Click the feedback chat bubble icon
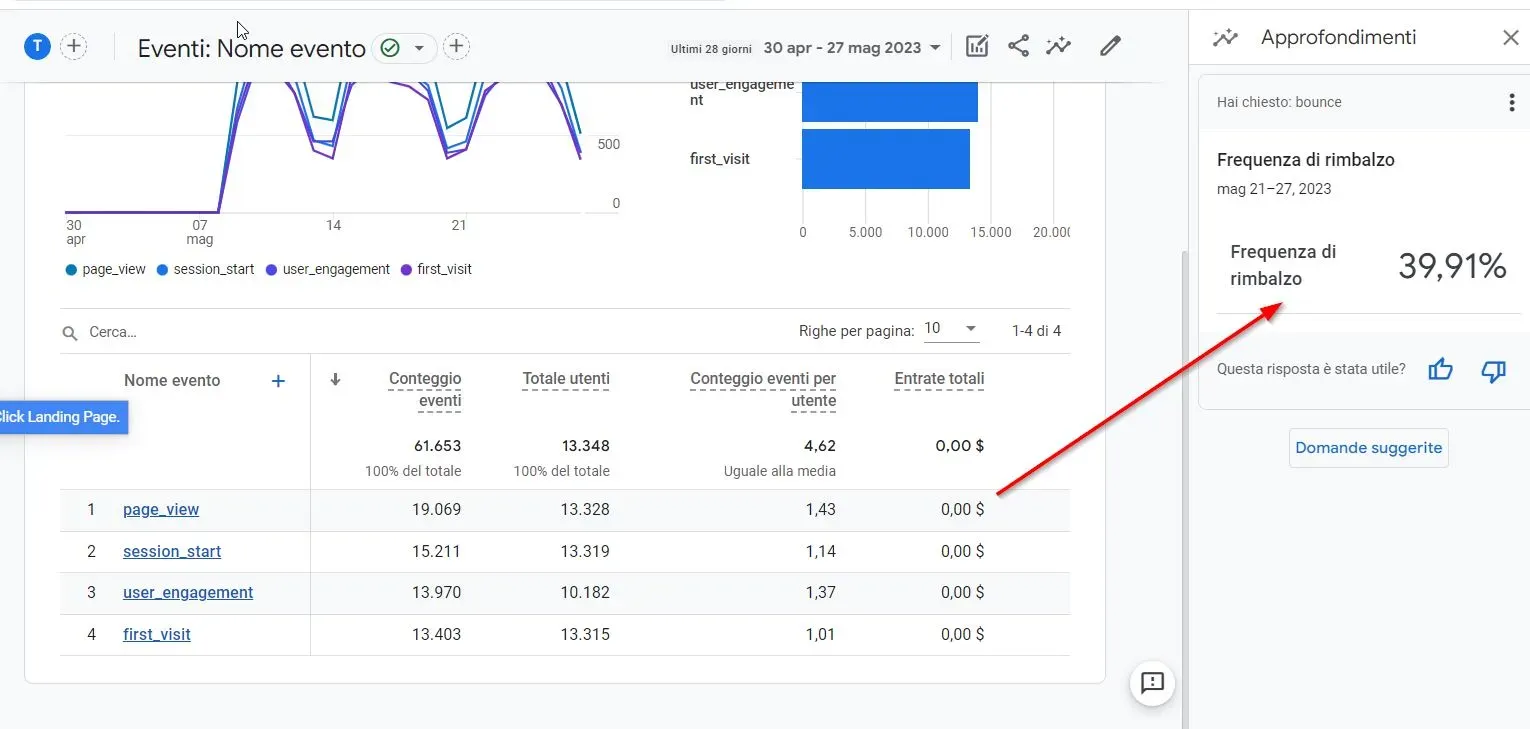This screenshot has width=1530, height=729. coord(1152,683)
